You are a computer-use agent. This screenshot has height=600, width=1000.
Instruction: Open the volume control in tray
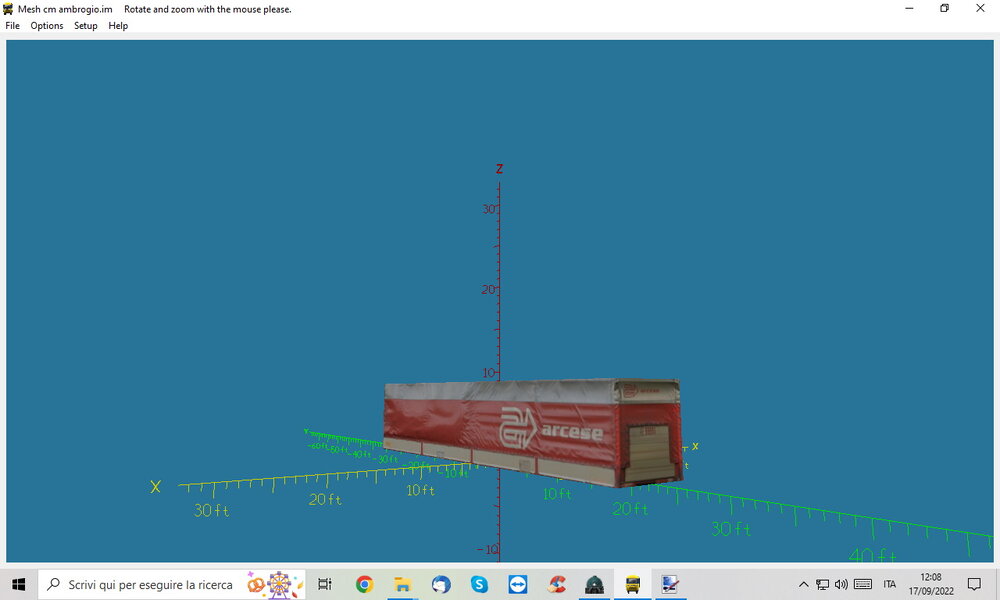[x=842, y=584]
